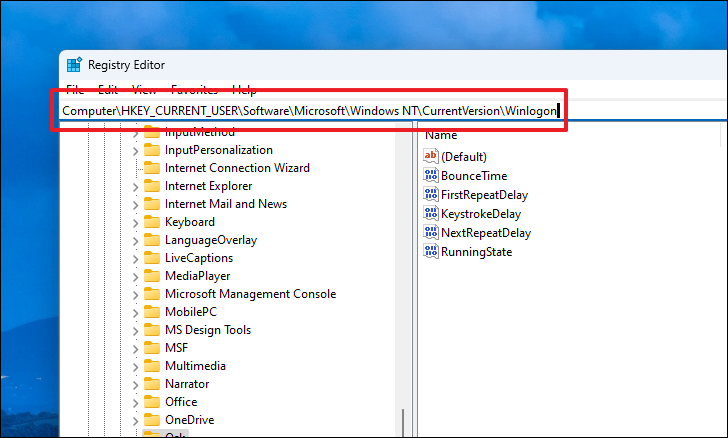The height and width of the screenshot is (438, 728).
Task: Click the LiveCaptions folder icon
Action: point(152,258)
